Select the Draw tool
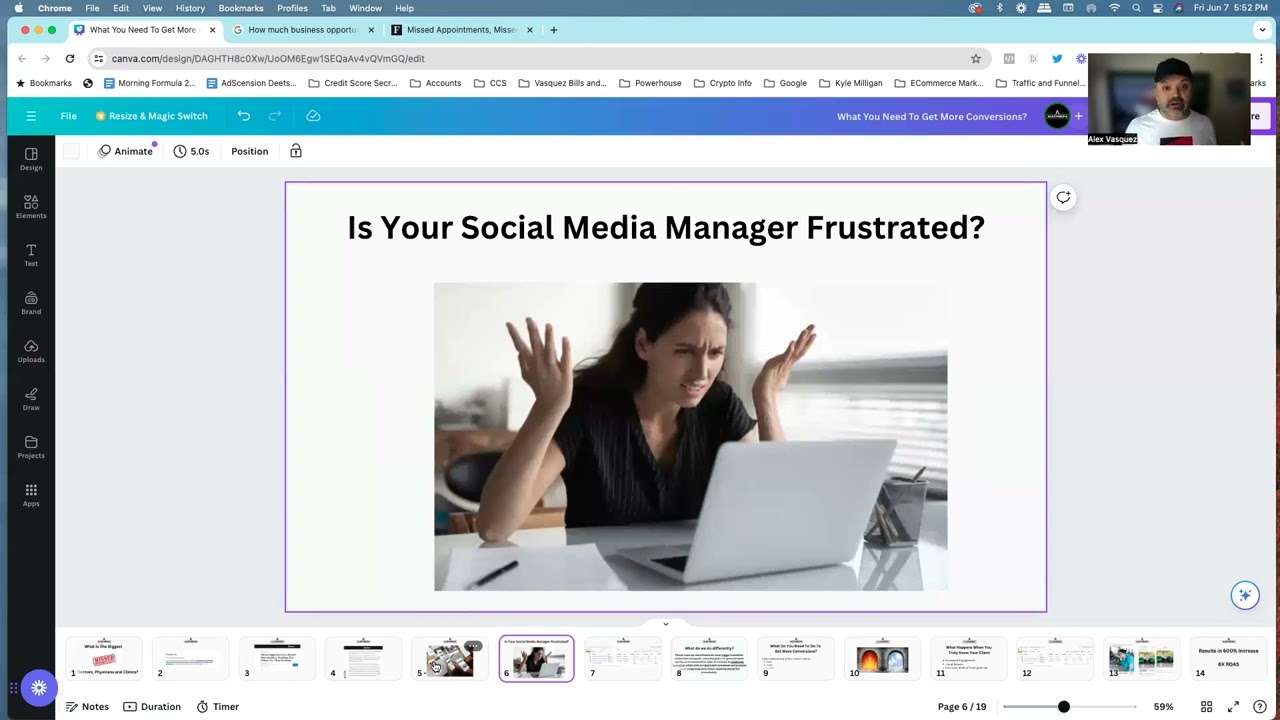Image resolution: width=1280 pixels, height=720 pixels. 31,399
